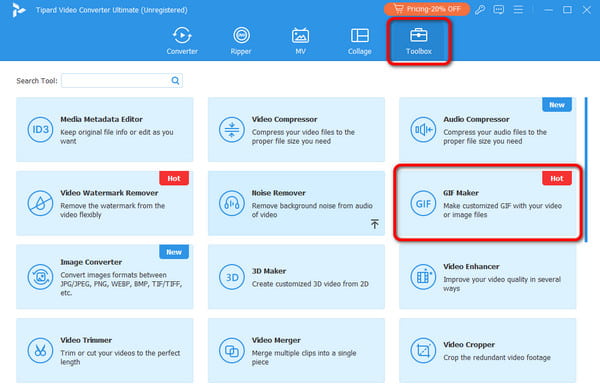This screenshot has width=600, height=387.
Task: Select the Toolbox tab
Action: [x=419, y=41]
